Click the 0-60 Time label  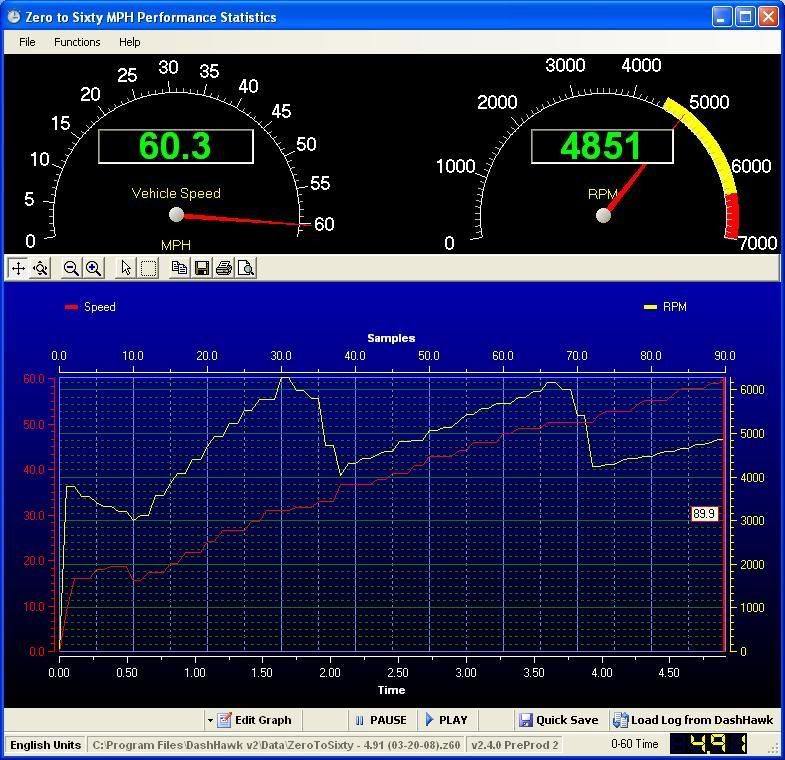[634, 744]
